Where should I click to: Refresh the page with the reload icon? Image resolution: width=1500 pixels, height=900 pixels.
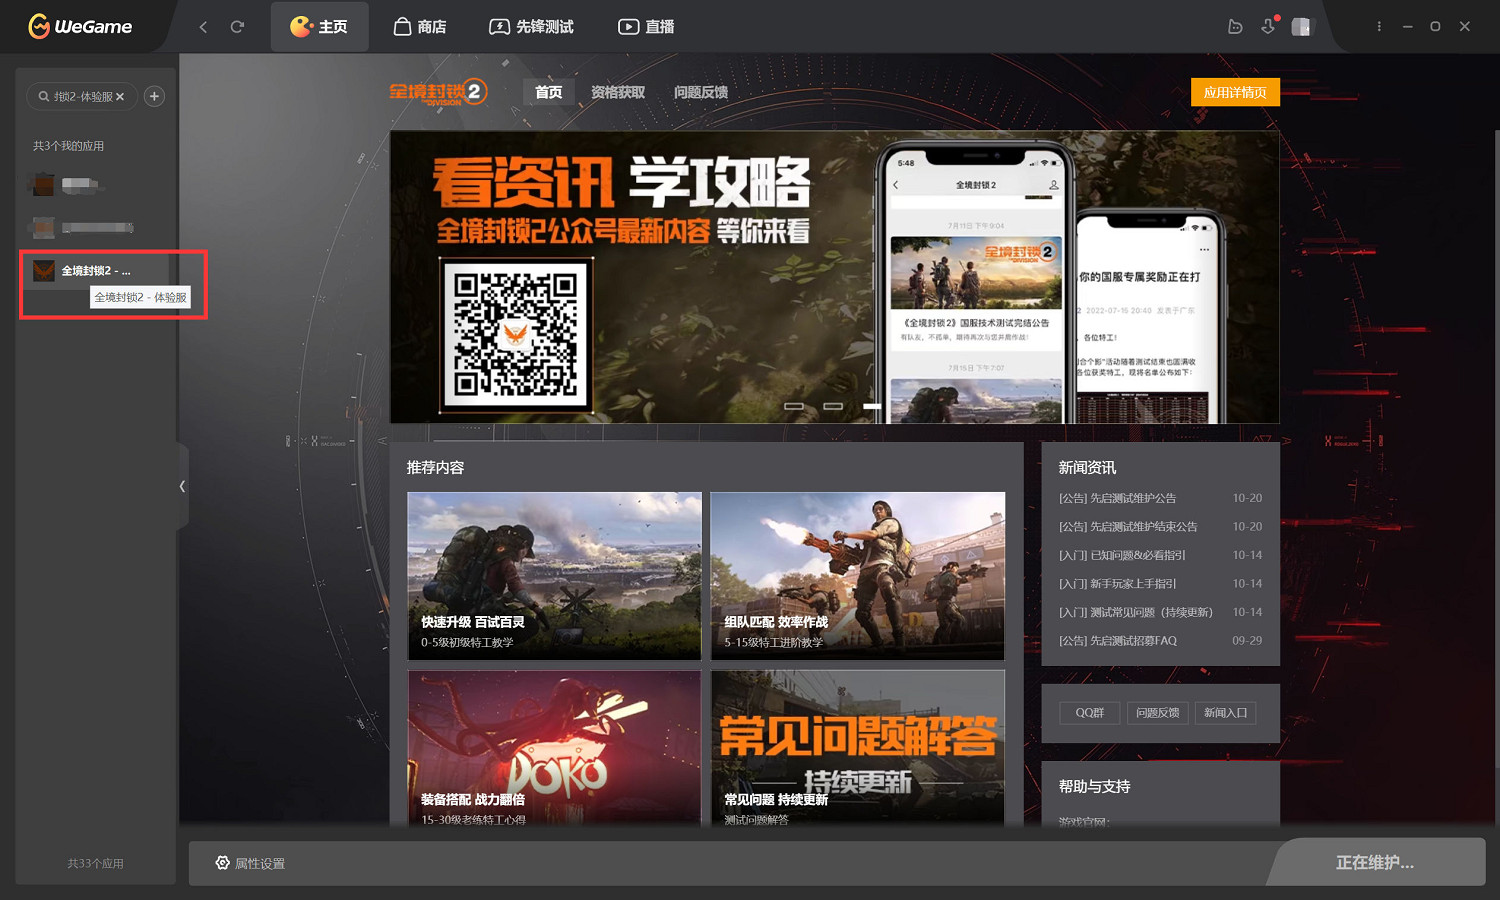[239, 26]
